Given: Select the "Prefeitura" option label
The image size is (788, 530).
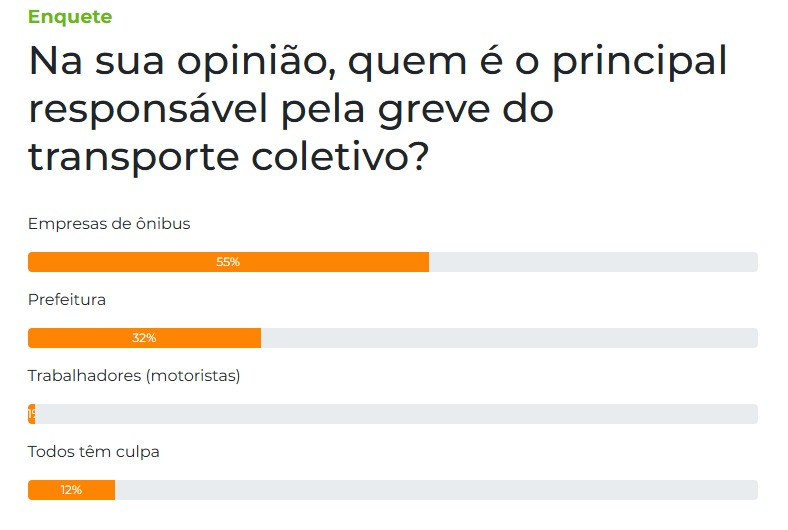Looking at the screenshot, I should [67, 300].
